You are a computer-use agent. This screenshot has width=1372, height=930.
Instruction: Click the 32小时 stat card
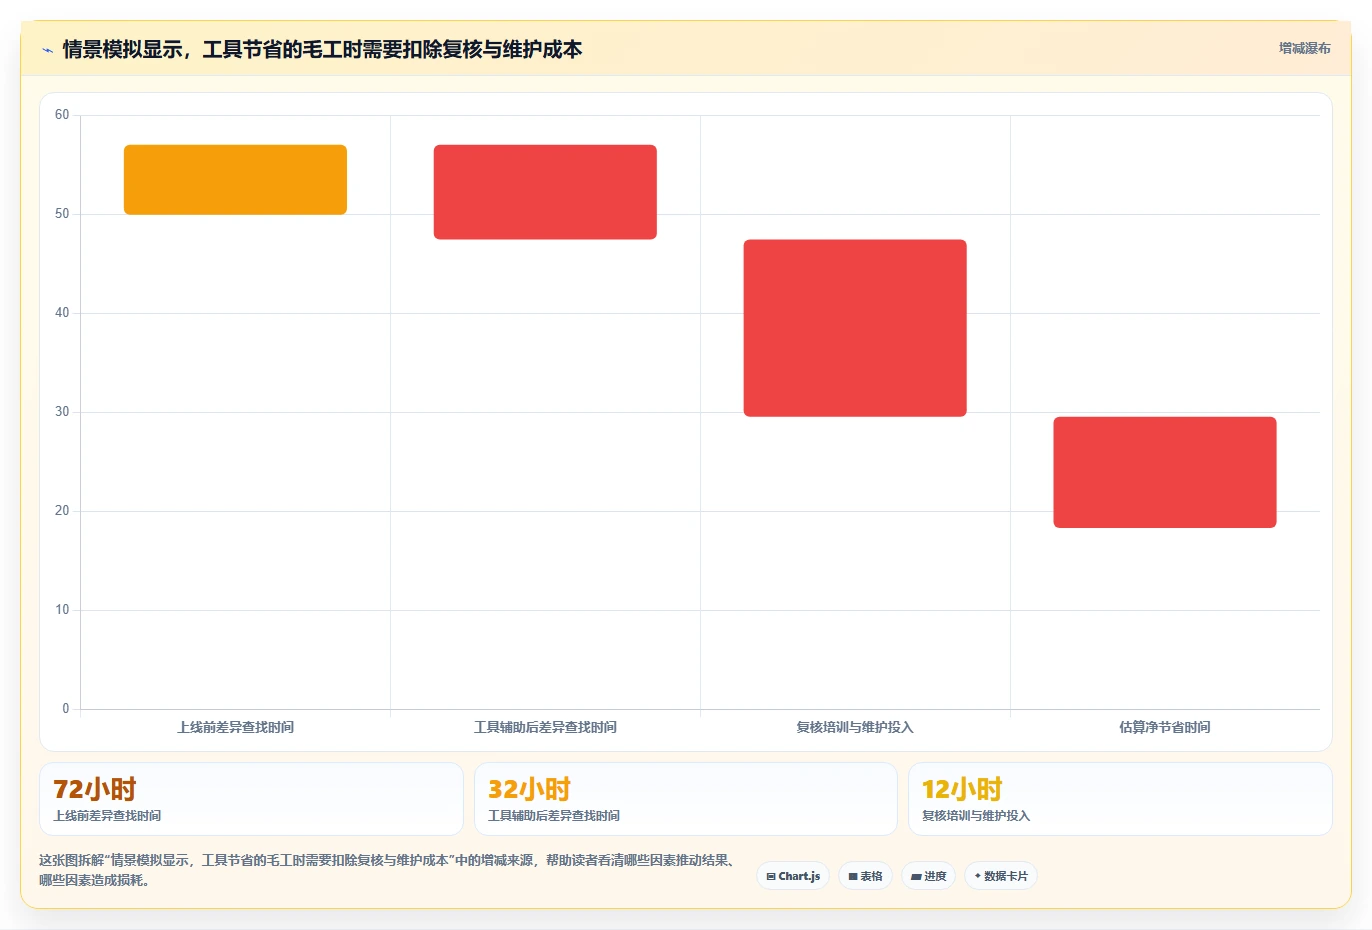[686, 799]
